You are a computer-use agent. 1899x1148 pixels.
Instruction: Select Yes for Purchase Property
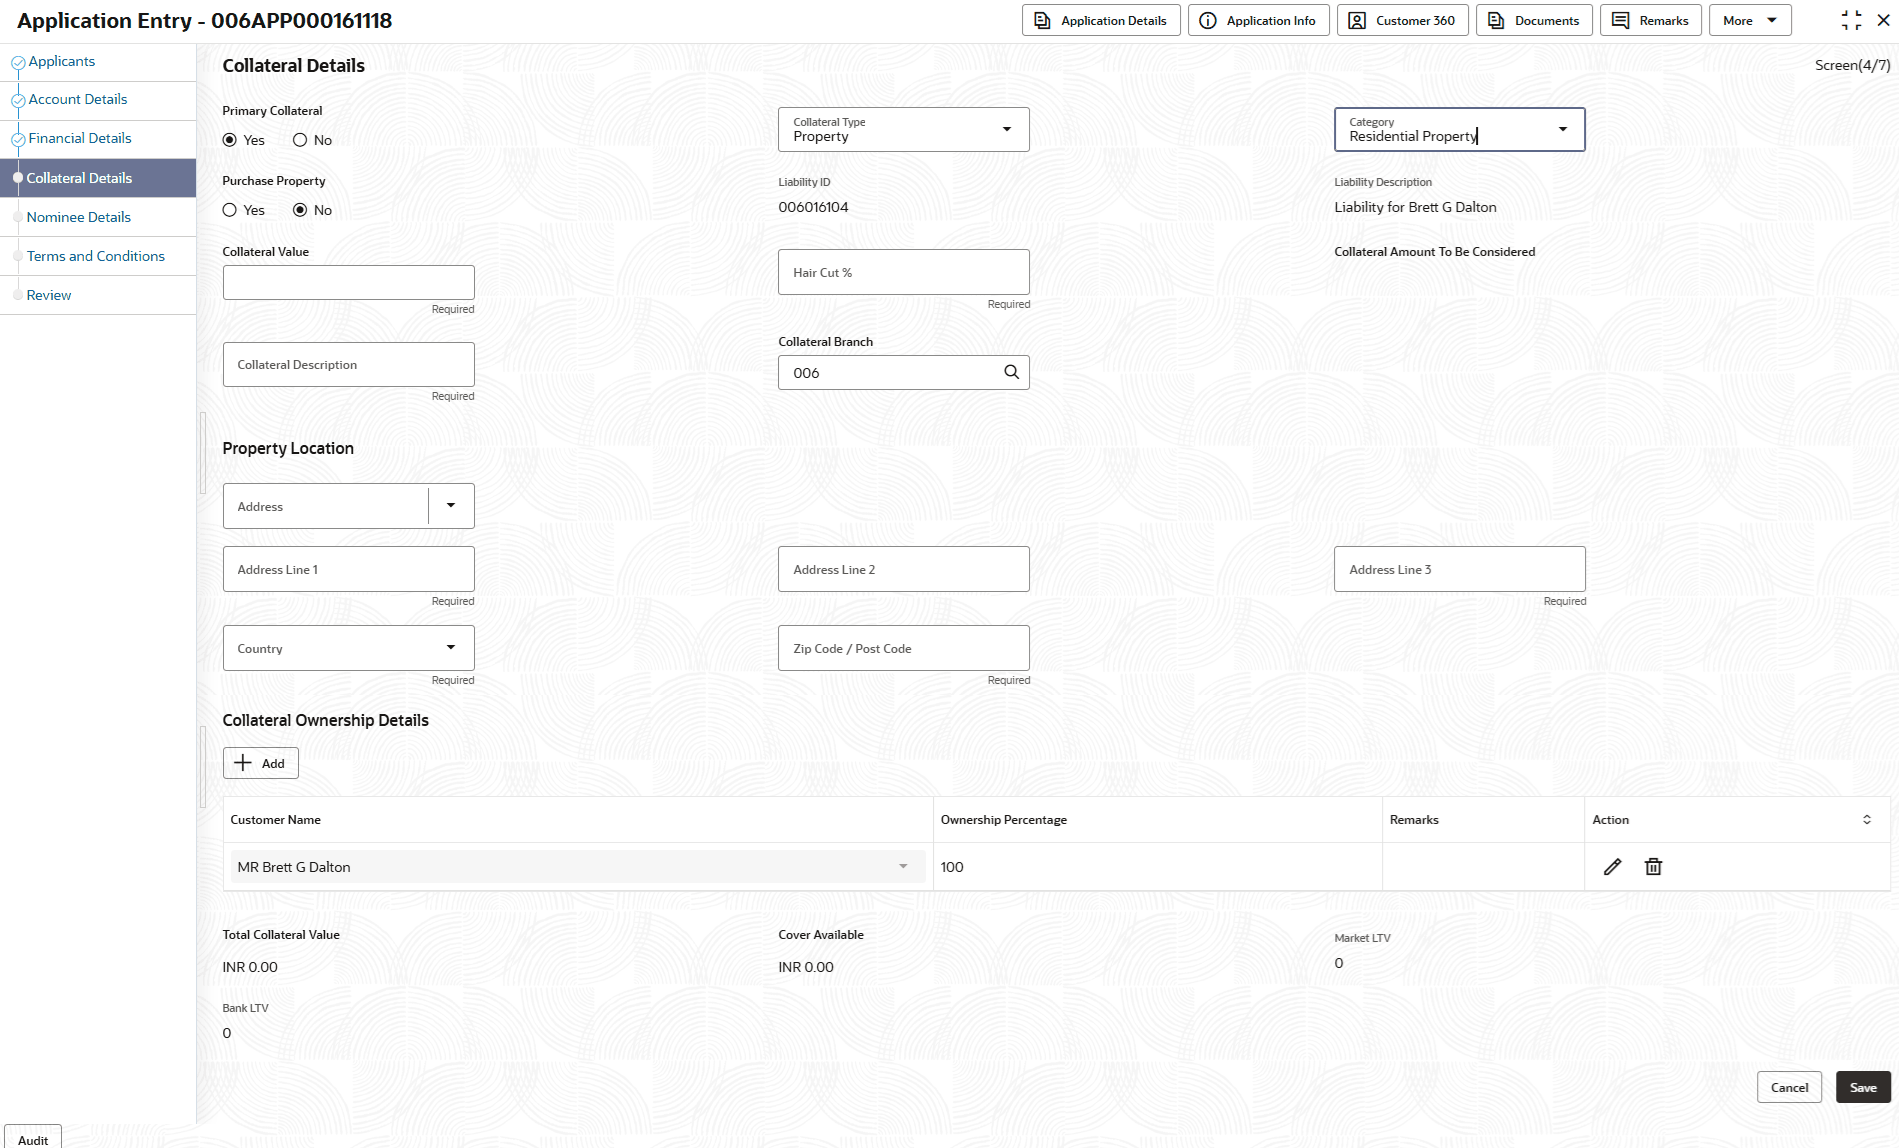coord(230,210)
